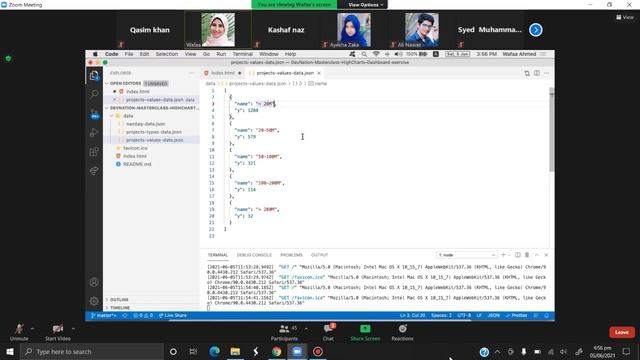The image size is (640, 360).
Task: Open Zoom Reactions
Action: click(x=402, y=332)
